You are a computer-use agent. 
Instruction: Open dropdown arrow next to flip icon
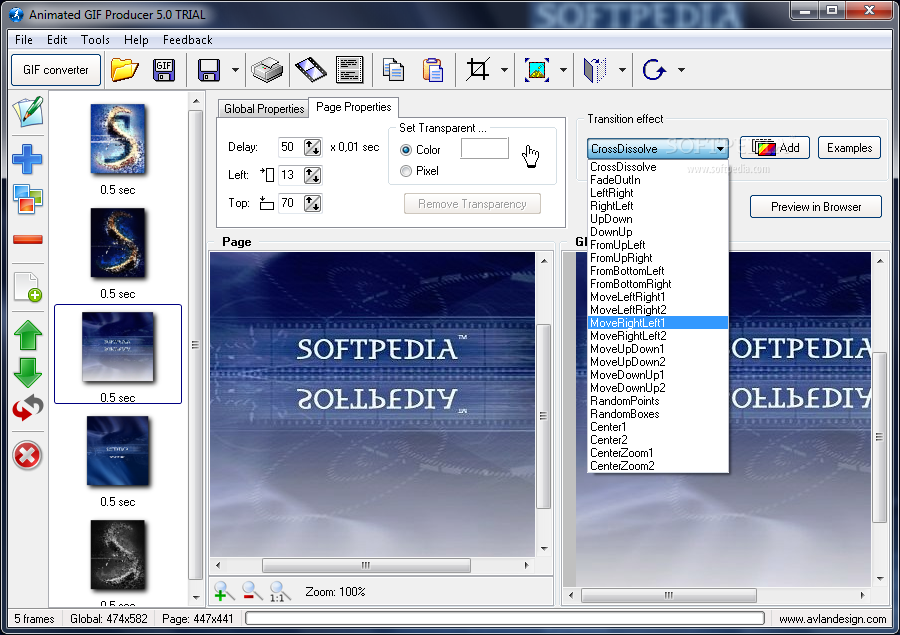(x=622, y=70)
